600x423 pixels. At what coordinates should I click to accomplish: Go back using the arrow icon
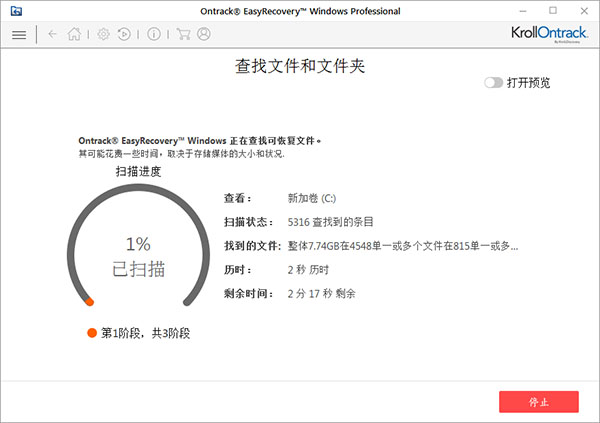pyautogui.click(x=52, y=34)
